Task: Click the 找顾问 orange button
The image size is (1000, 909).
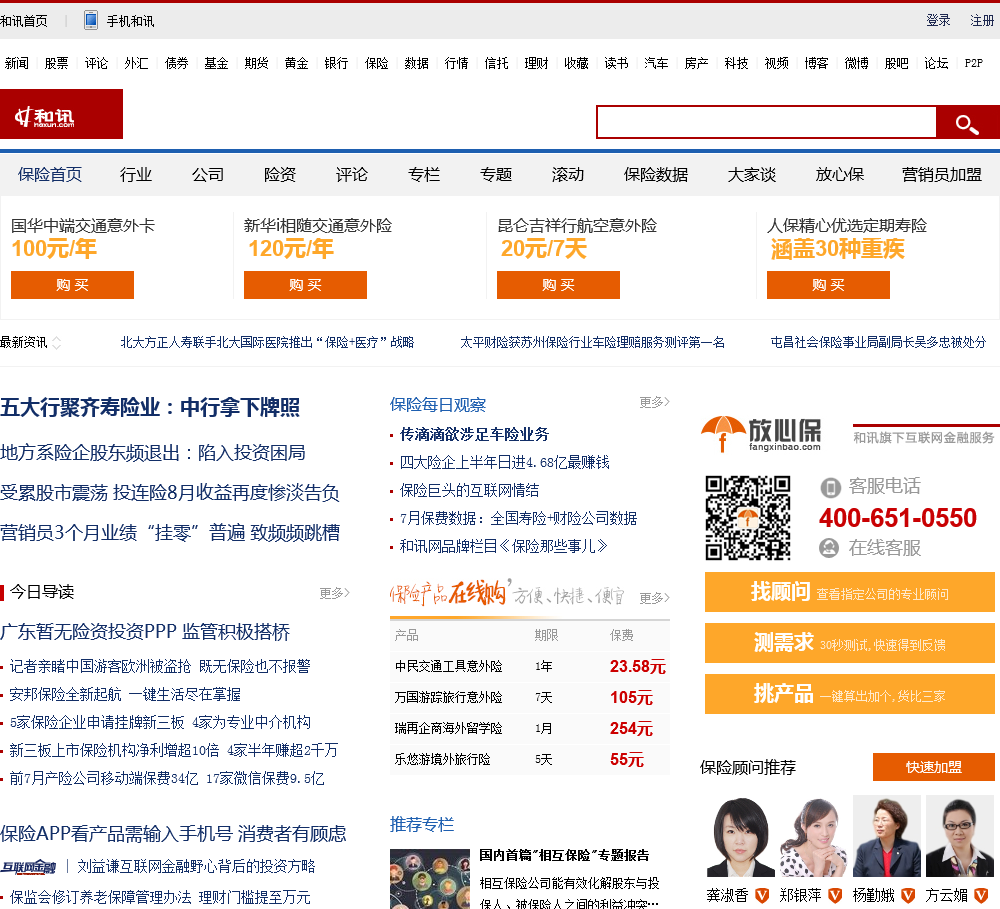Action: [849, 592]
